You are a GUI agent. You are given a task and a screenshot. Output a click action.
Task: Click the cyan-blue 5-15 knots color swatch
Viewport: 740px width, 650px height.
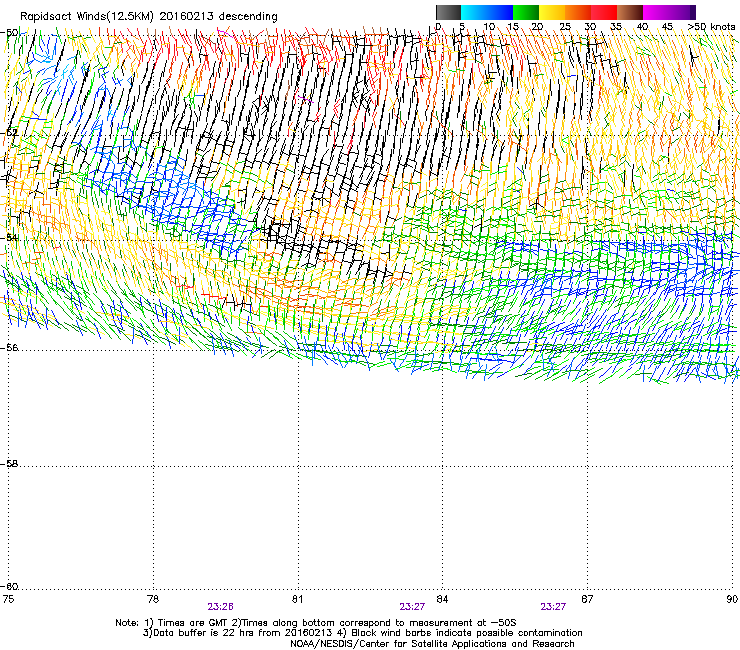487,12
